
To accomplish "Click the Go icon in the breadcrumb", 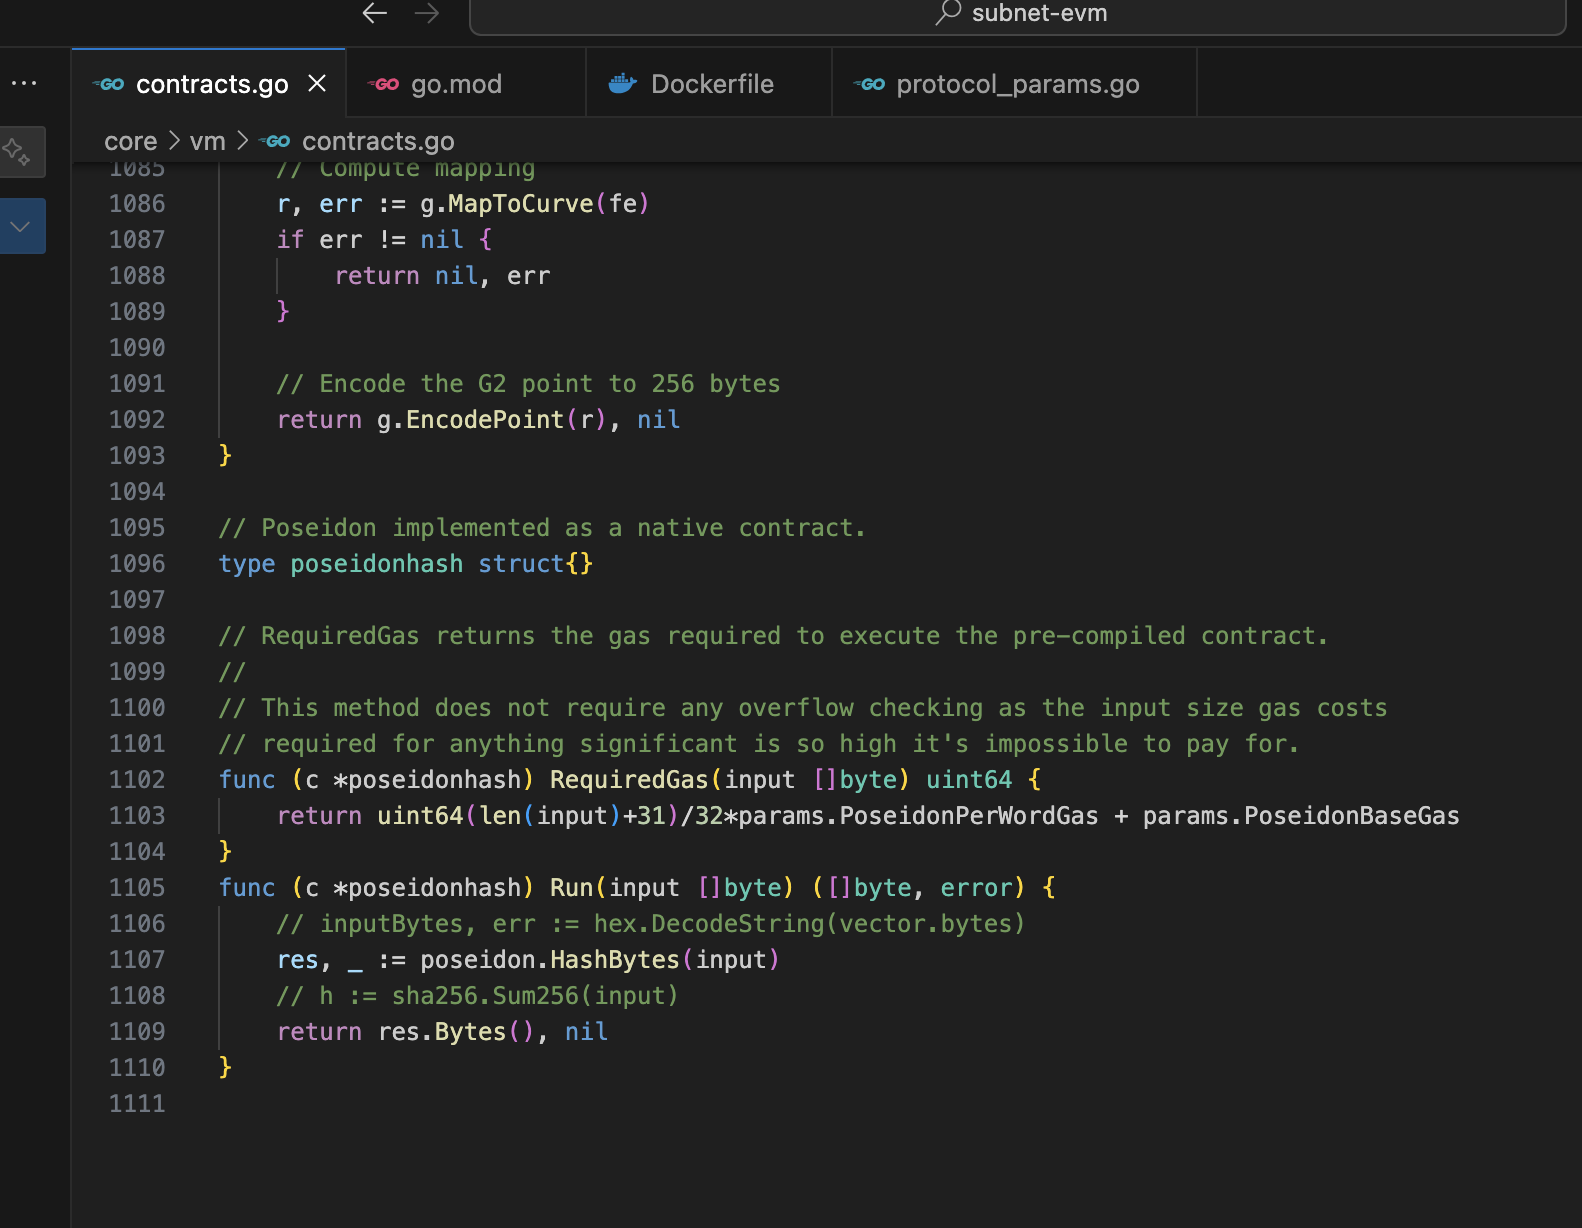I will (x=275, y=141).
